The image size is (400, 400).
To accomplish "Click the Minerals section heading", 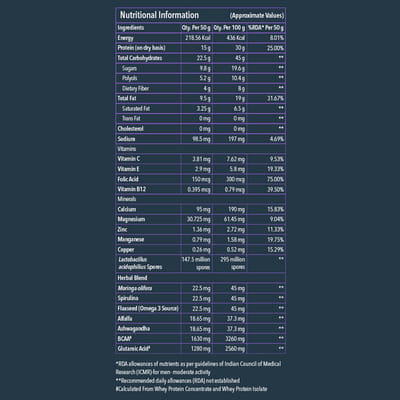I will click(127, 199).
